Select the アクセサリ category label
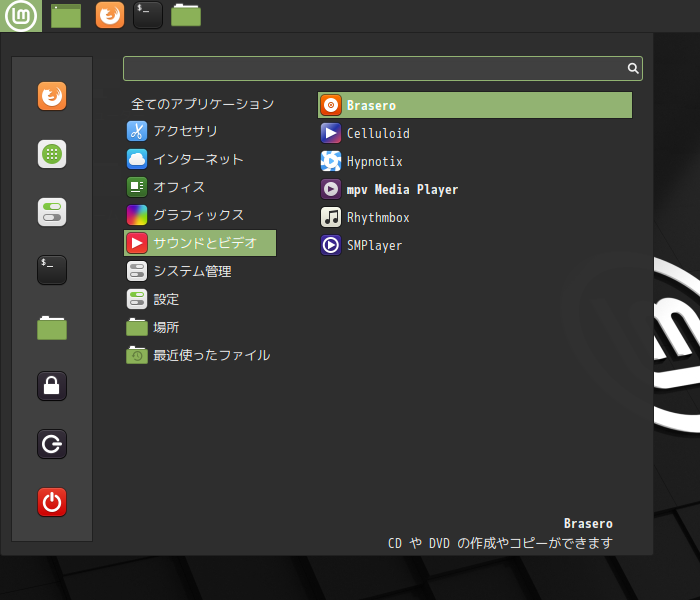Screen dimensions: 700x600 coord(185,131)
